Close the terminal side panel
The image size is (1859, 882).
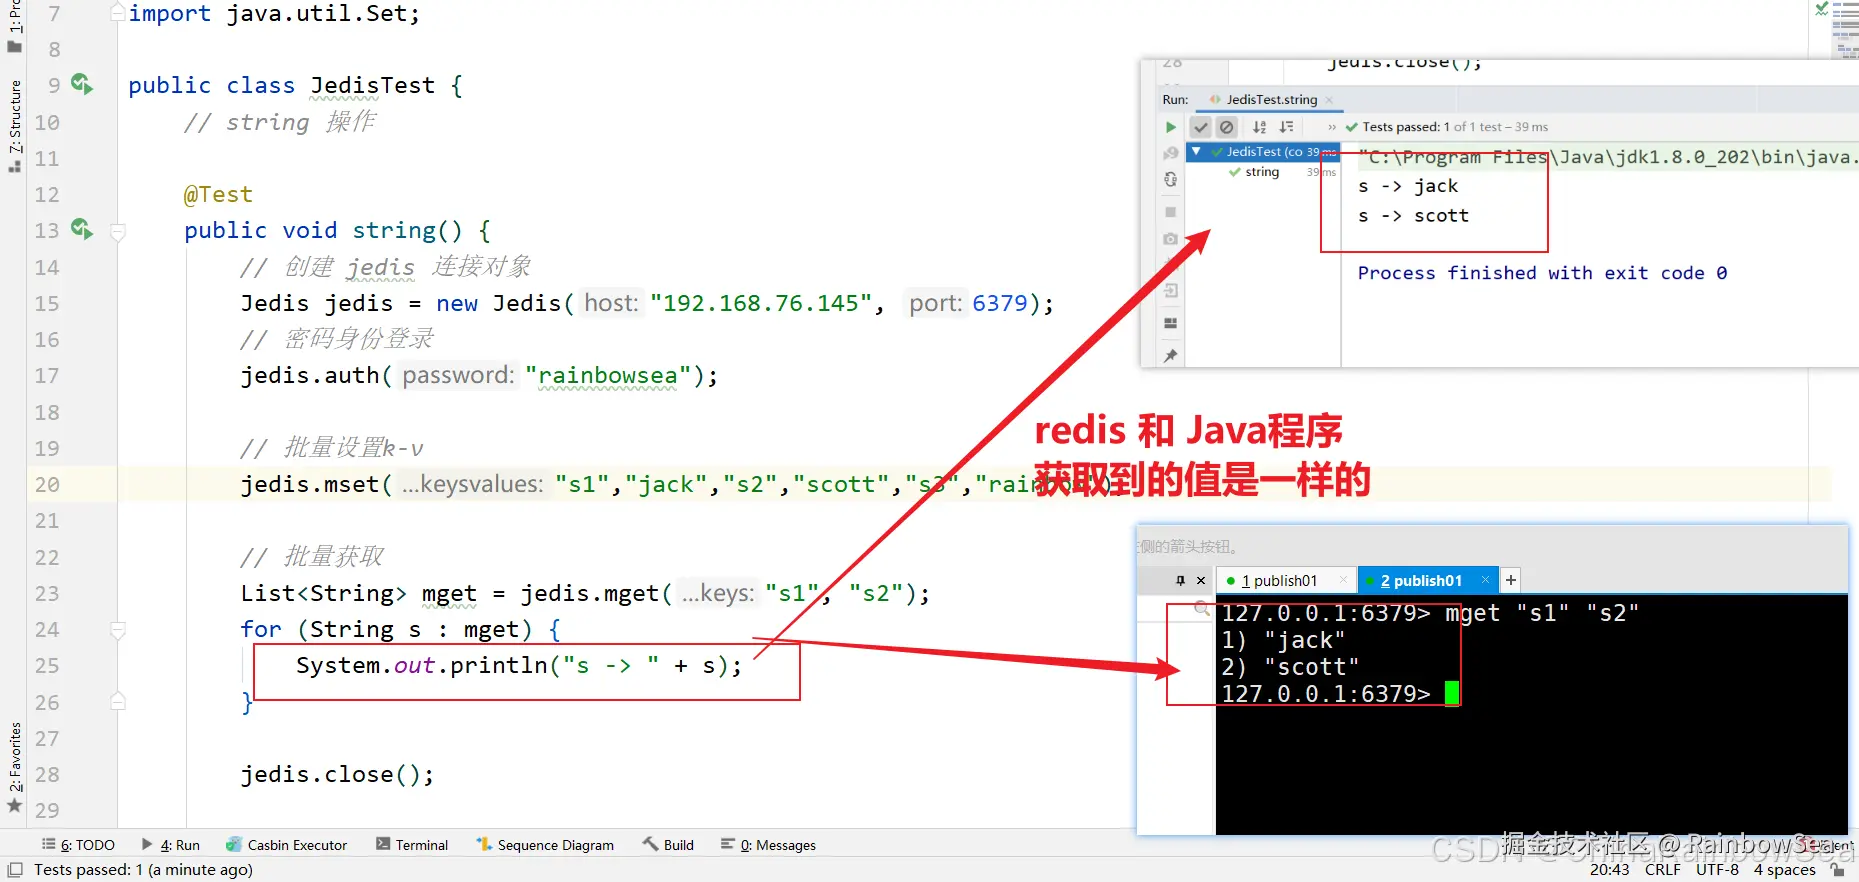1201,580
